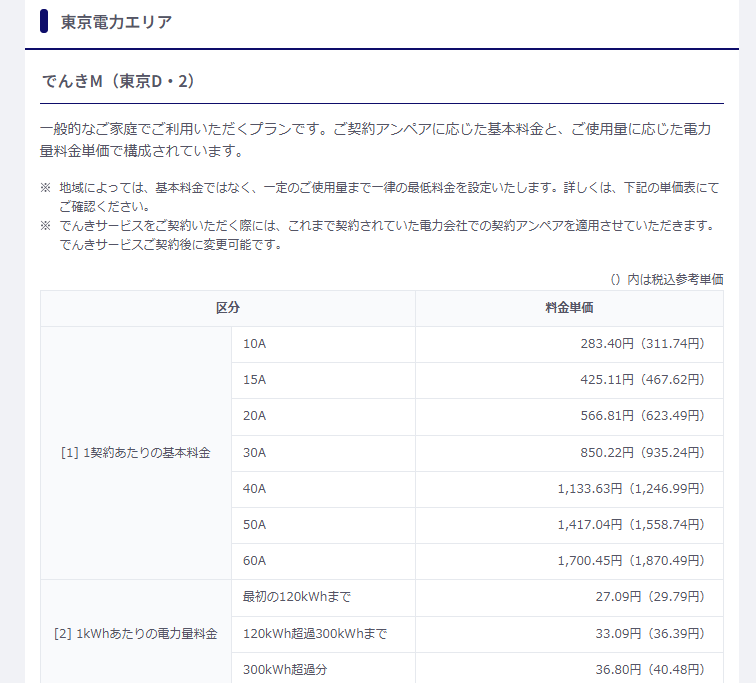Click the 36.80円（40.48円） price value
The image size is (756, 683).
click(650, 670)
